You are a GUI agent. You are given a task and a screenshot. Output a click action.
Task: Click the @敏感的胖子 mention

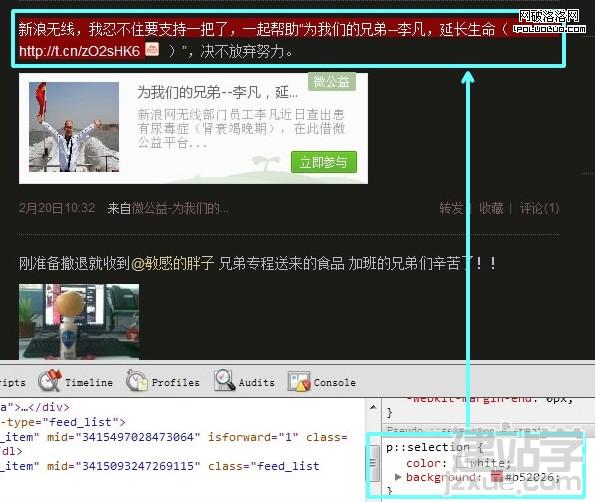coord(172,263)
